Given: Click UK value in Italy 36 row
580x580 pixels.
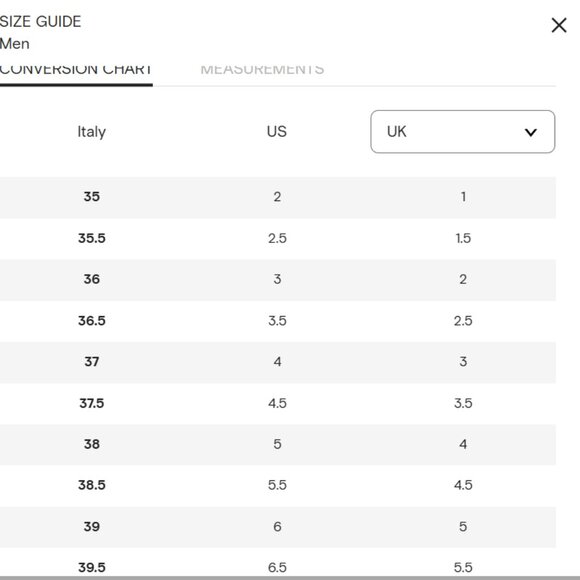Looking at the screenshot, I should tap(463, 279).
